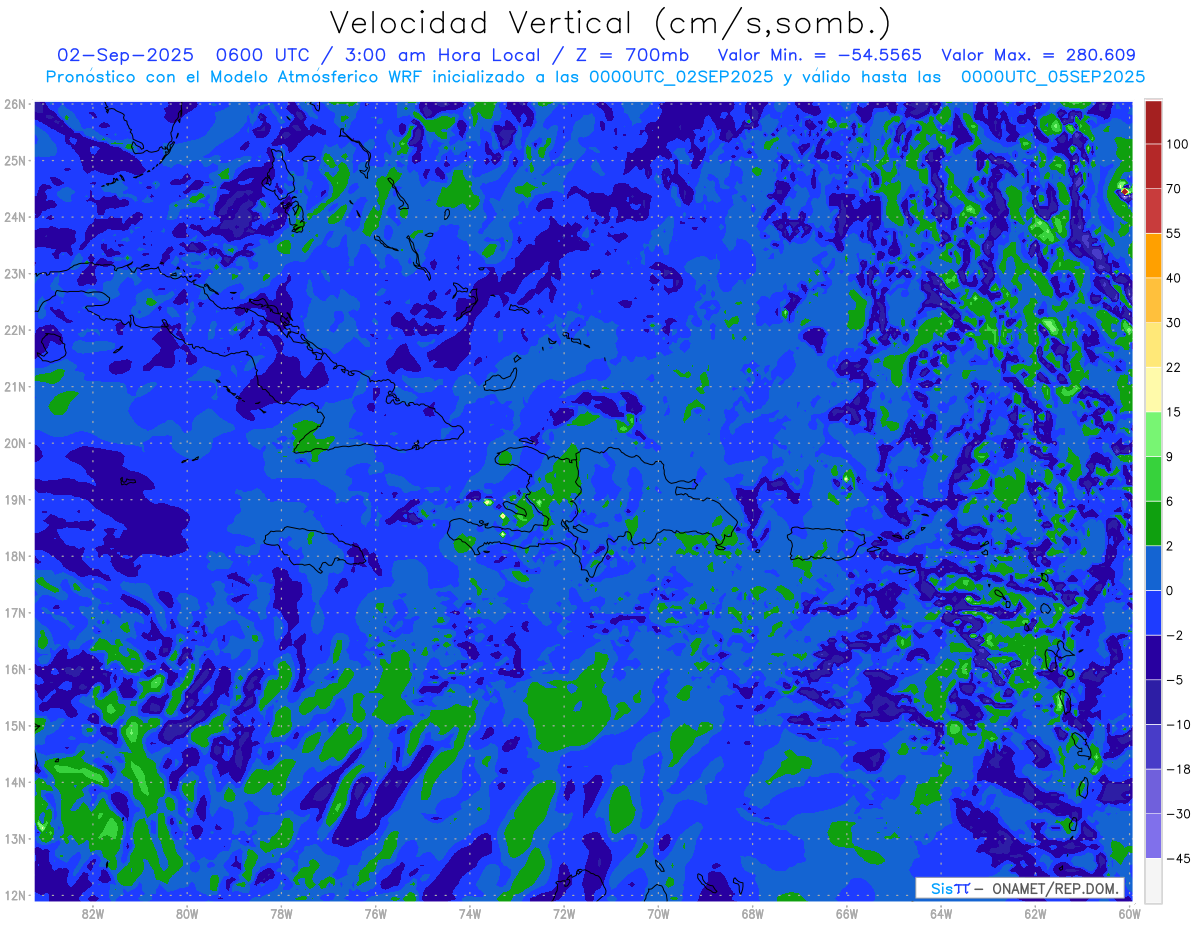Click the 24N latitude label

pyautogui.click(x=14, y=217)
